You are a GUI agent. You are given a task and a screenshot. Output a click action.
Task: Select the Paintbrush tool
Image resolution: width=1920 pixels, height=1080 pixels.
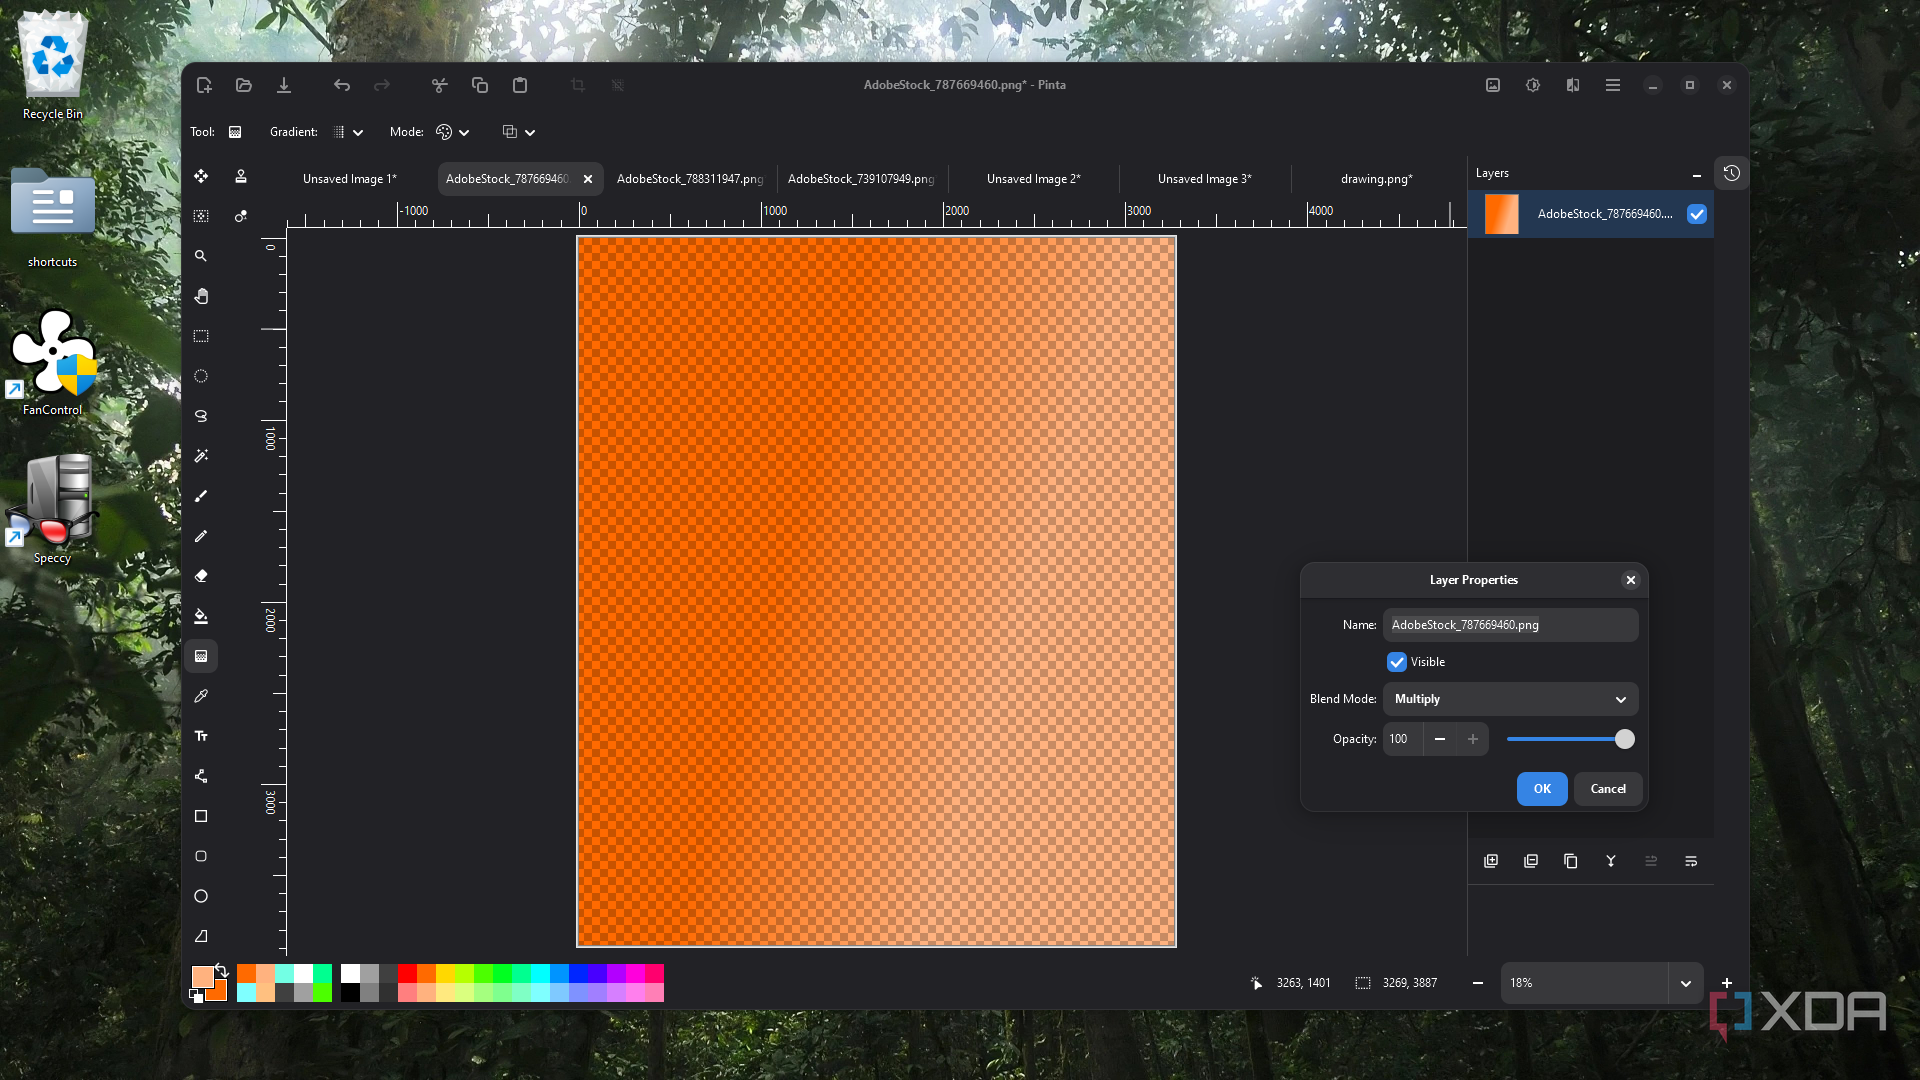[201, 496]
